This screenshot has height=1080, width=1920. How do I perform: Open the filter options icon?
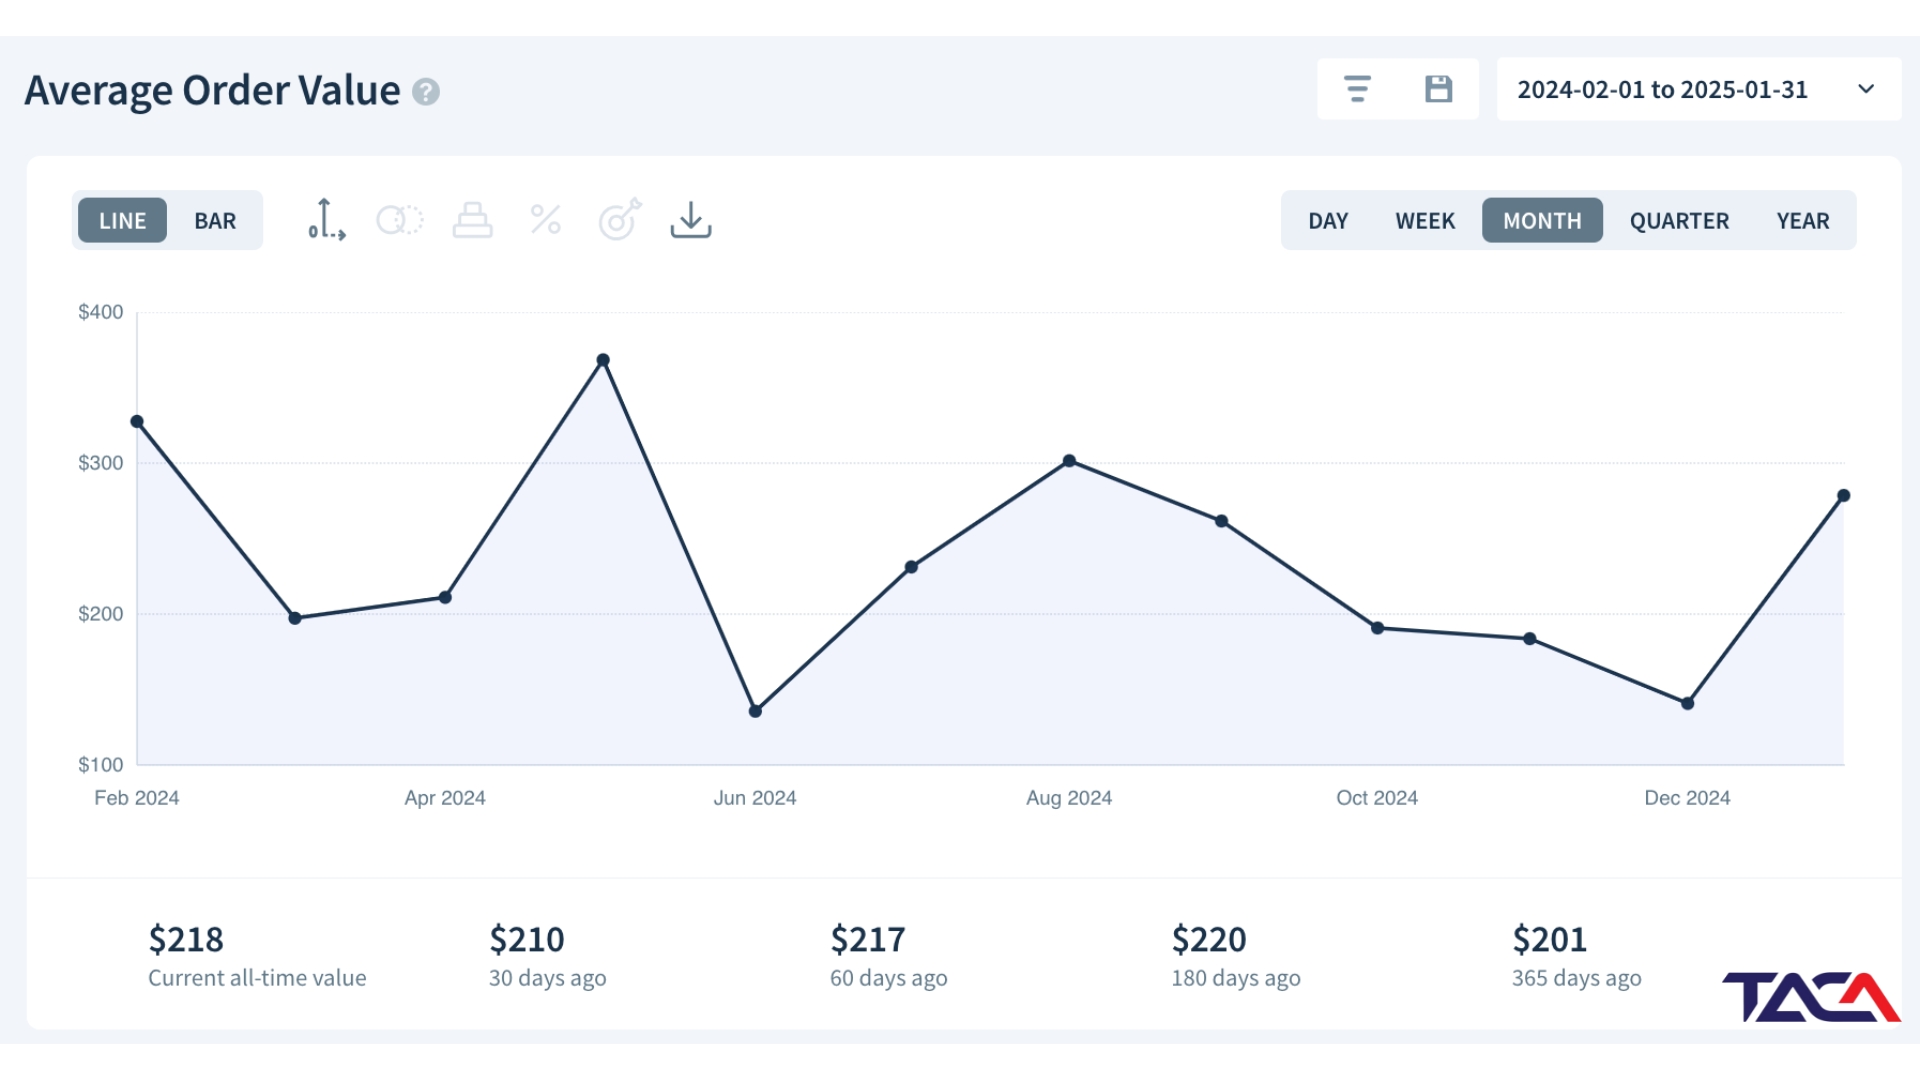(x=1357, y=89)
